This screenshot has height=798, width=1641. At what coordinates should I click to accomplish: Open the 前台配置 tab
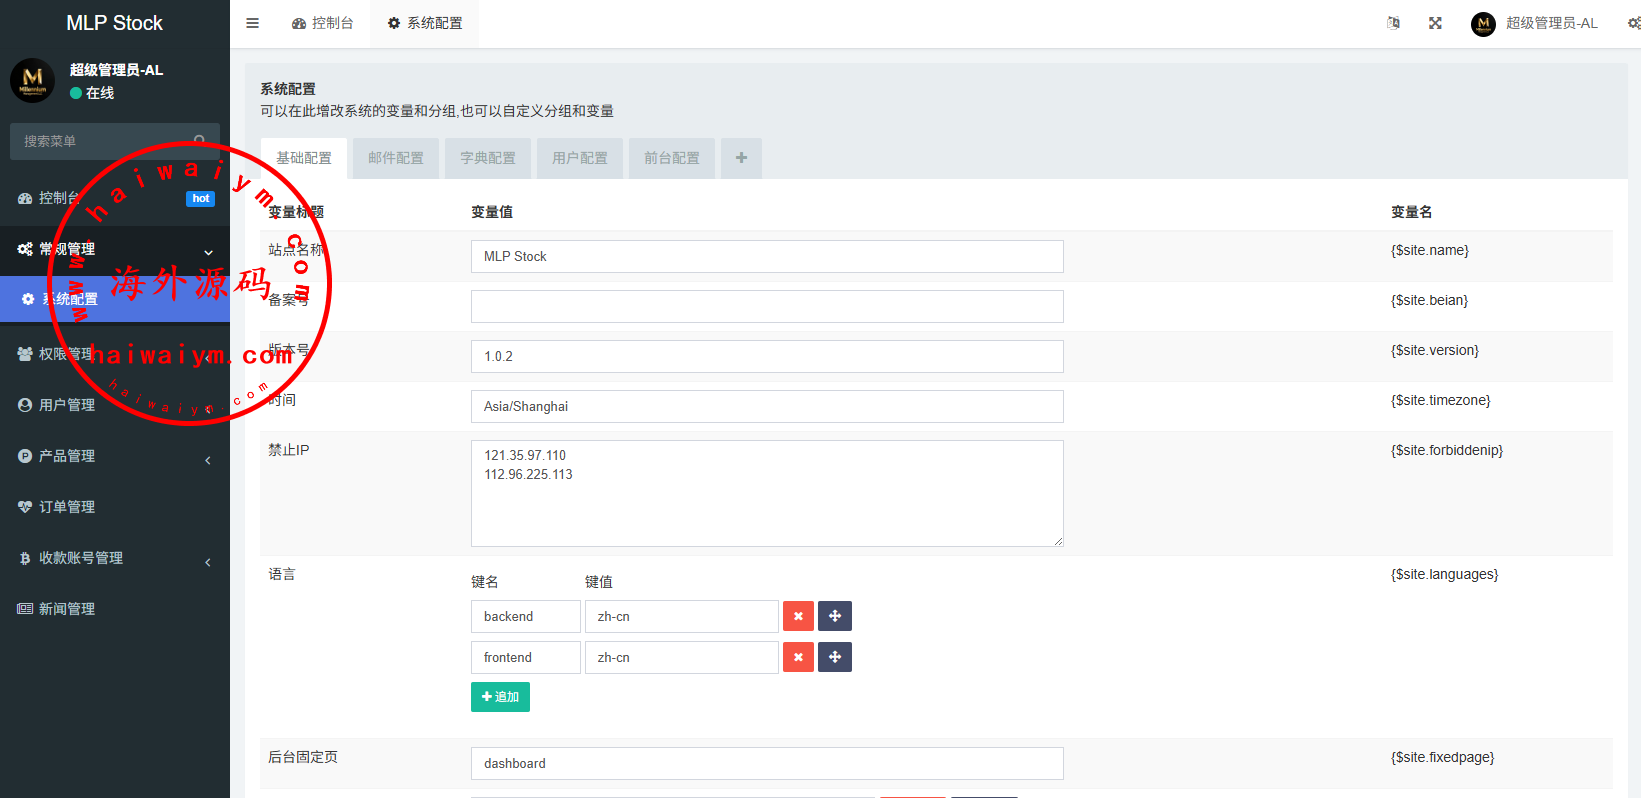coord(672,158)
